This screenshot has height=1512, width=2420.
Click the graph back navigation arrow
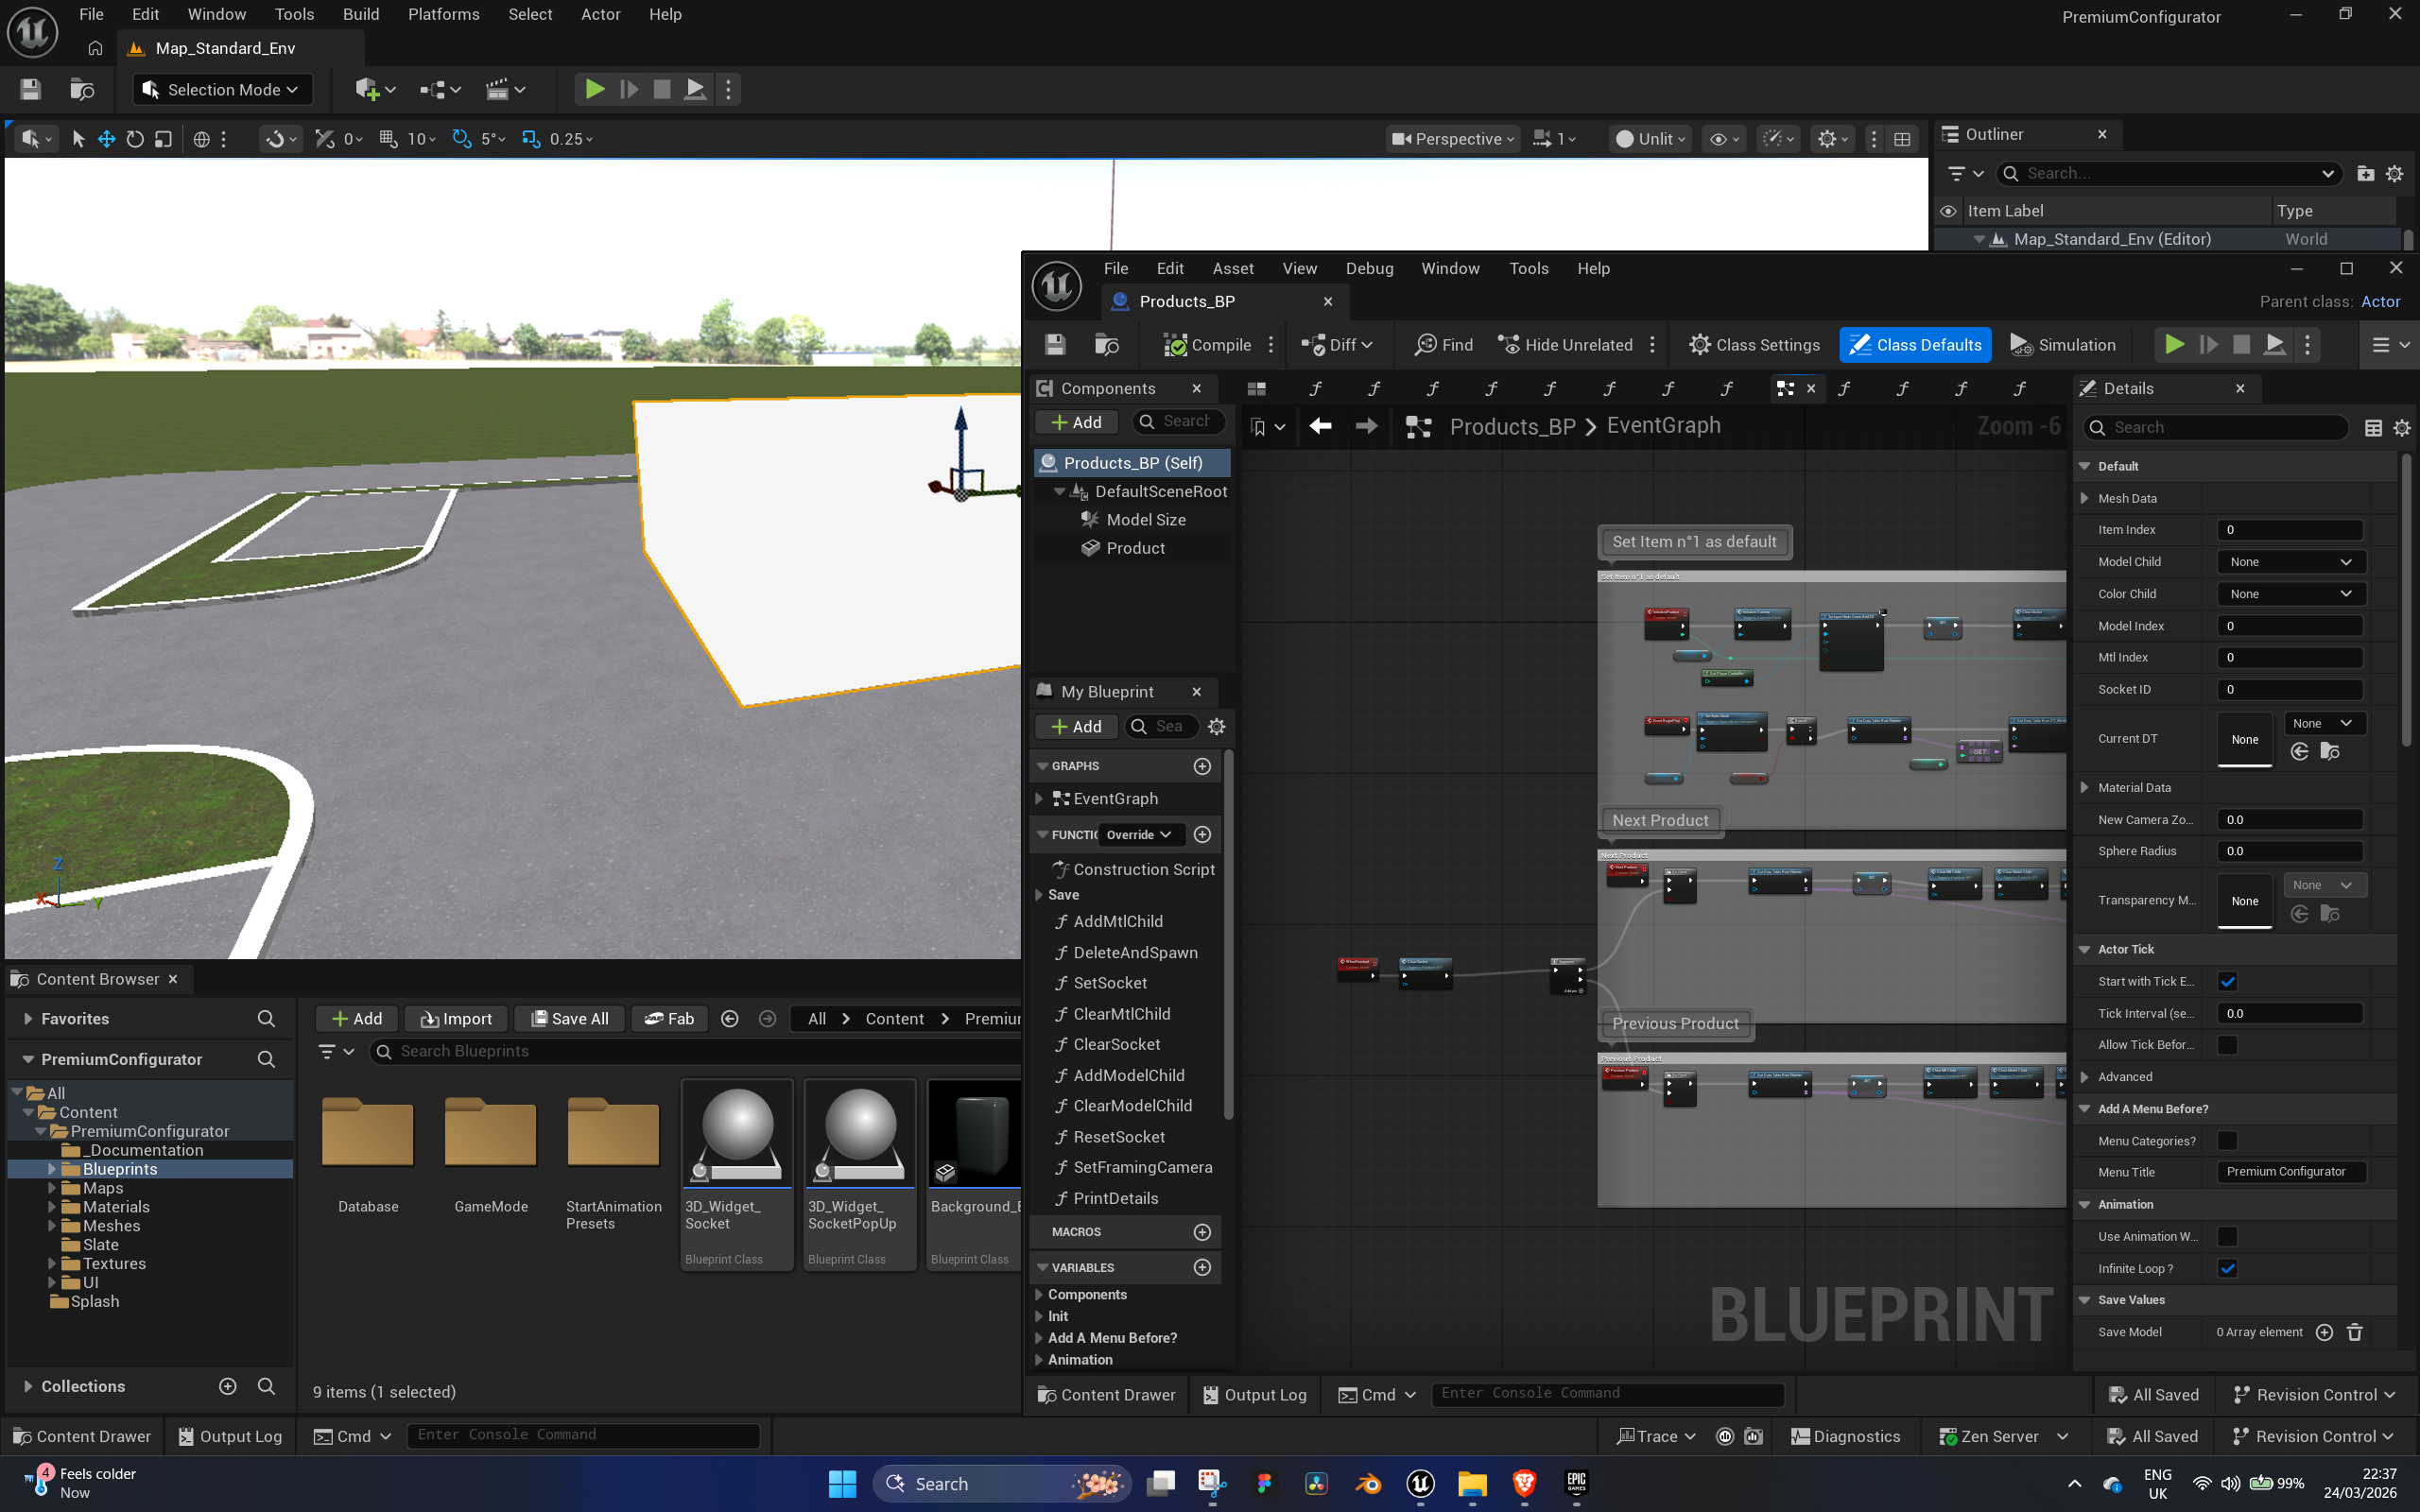coord(1320,426)
